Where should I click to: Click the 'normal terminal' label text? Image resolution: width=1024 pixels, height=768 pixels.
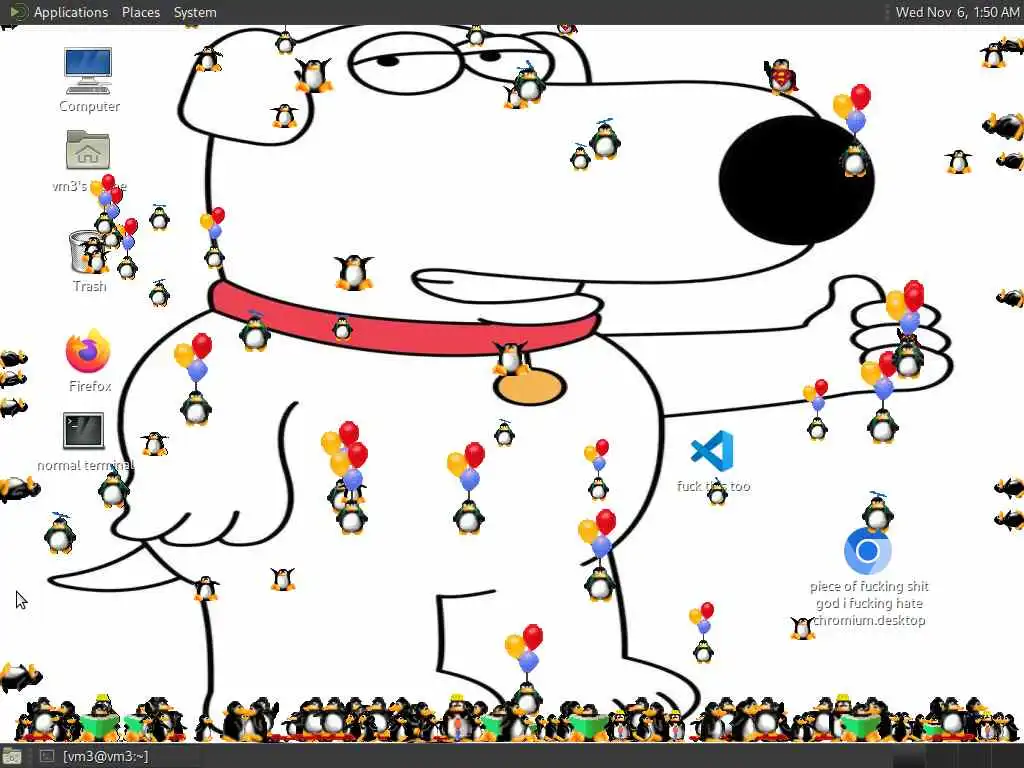pyautogui.click(x=86, y=465)
